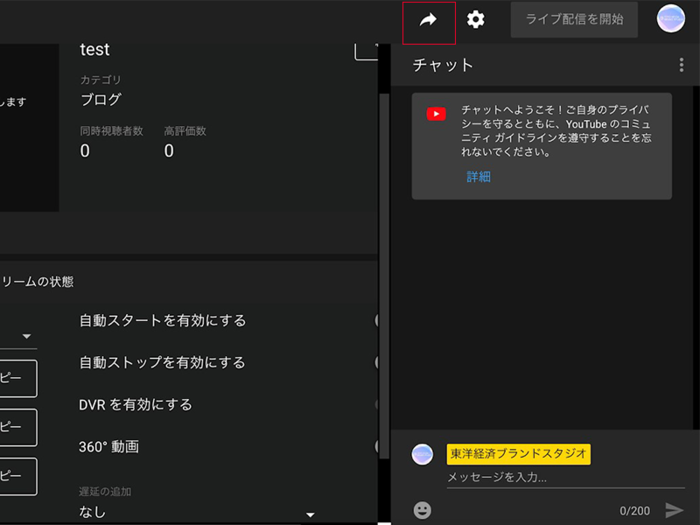The height and width of the screenshot is (525, 700).
Task: Open the 詳細 link in chat notice
Action: pyautogui.click(x=479, y=177)
